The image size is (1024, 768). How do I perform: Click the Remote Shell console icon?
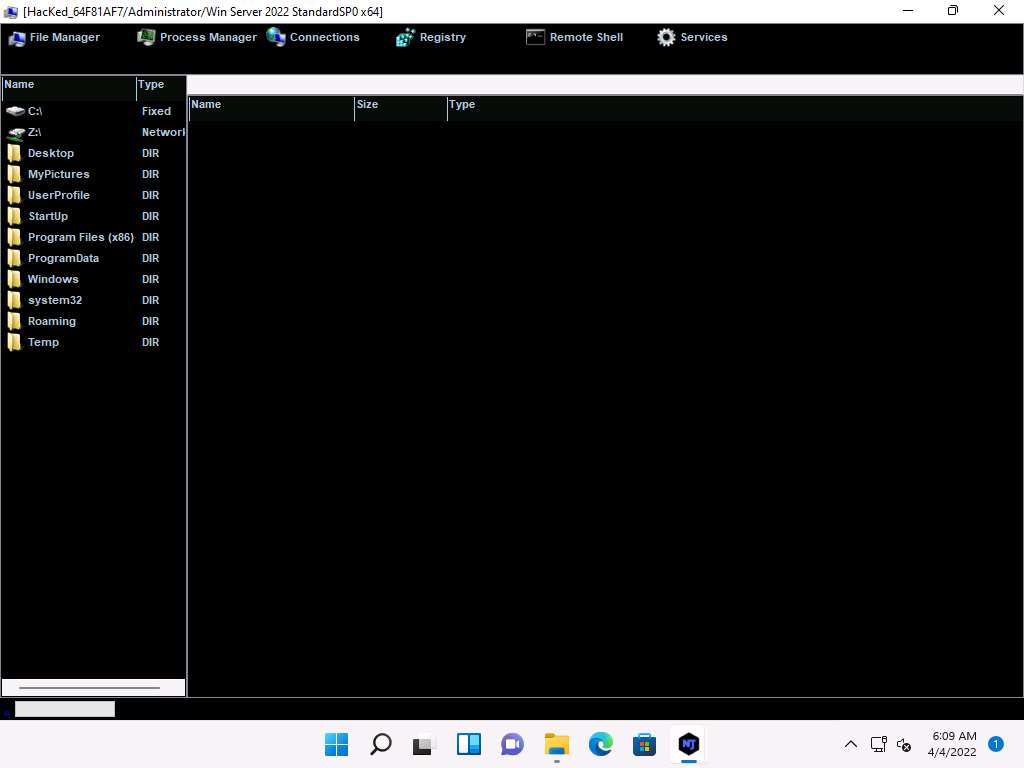(535, 37)
